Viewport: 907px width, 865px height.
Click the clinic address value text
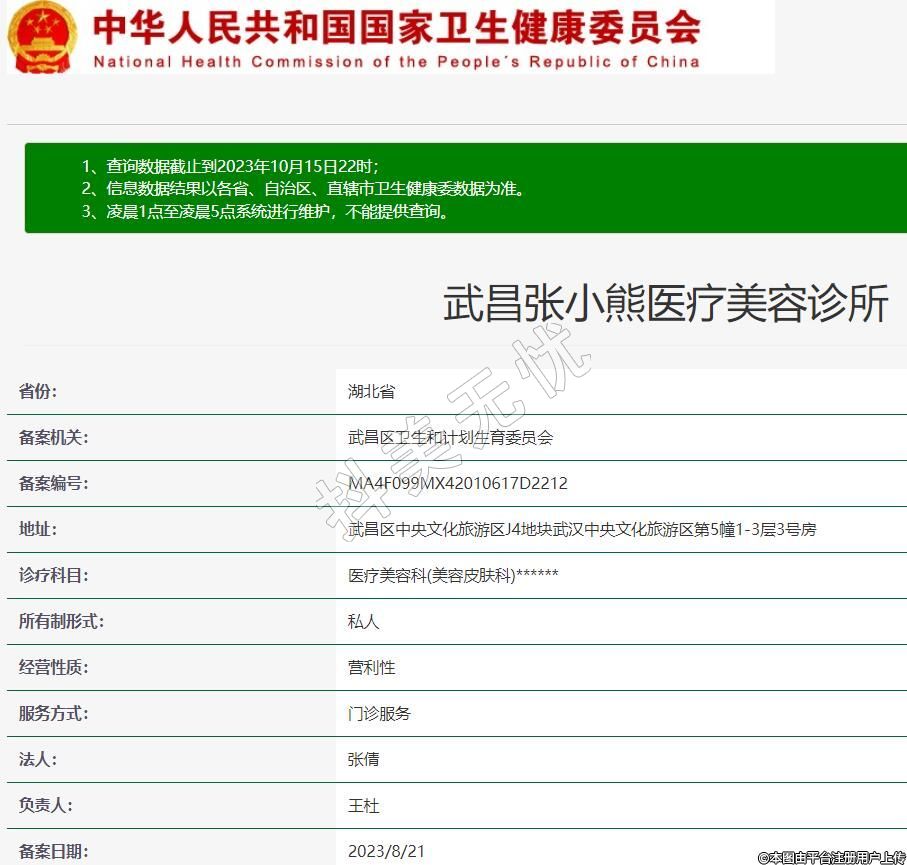[x=581, y=529]
